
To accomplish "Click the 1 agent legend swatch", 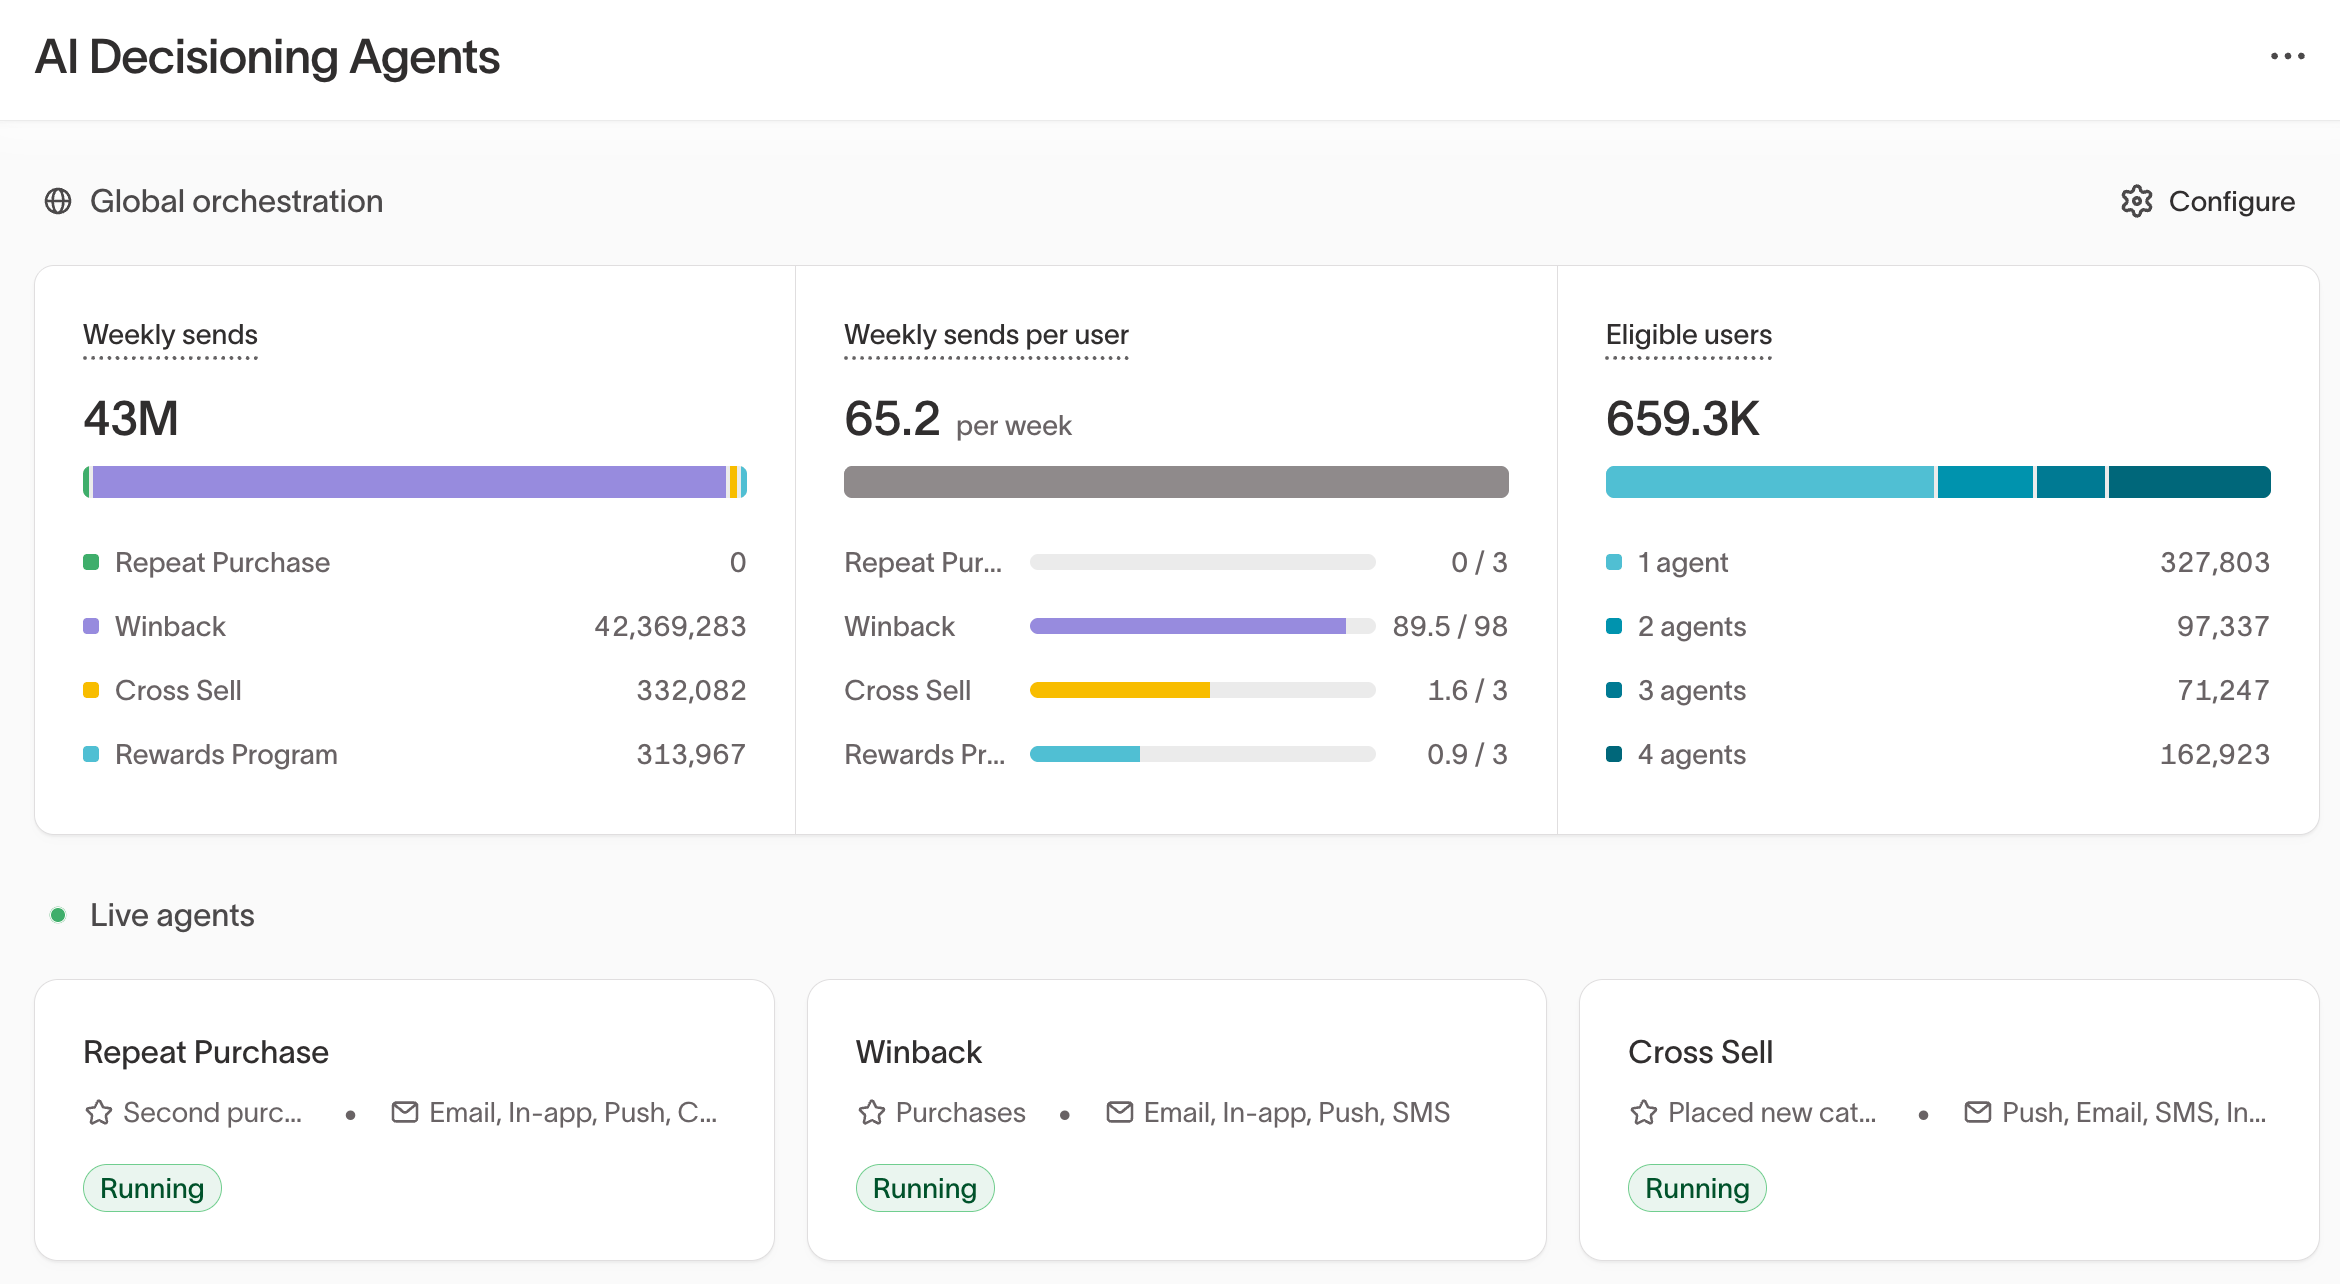I will pyautogui.click(x=1614, y=562).
